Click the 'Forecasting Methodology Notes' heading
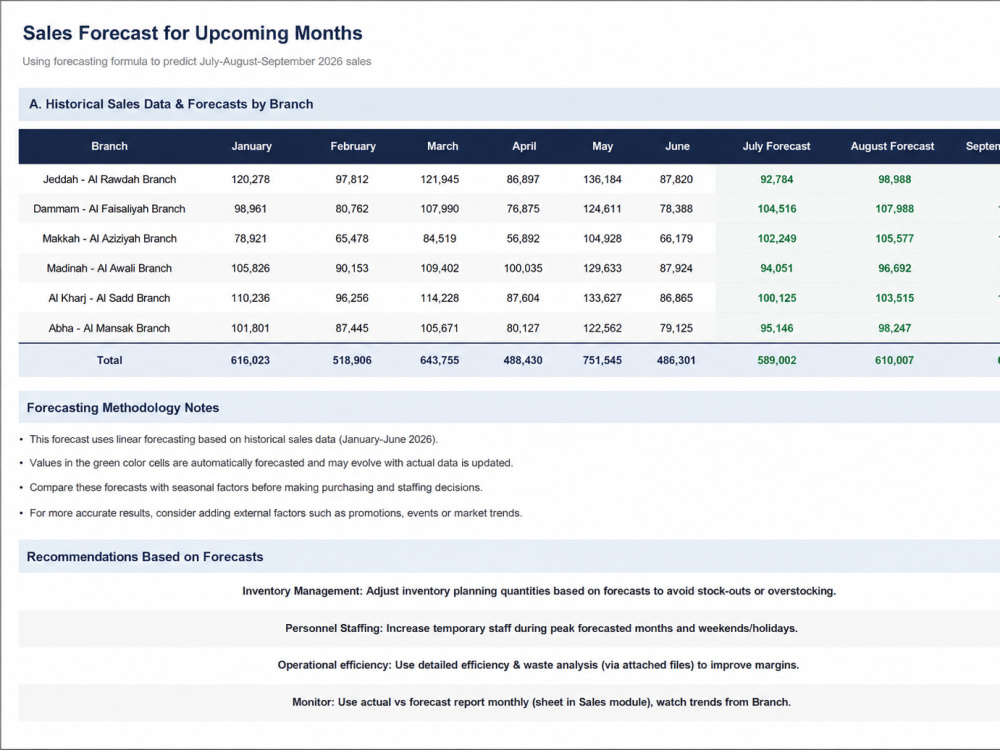This screenshot has width=1000, height=750. point(123,408)
